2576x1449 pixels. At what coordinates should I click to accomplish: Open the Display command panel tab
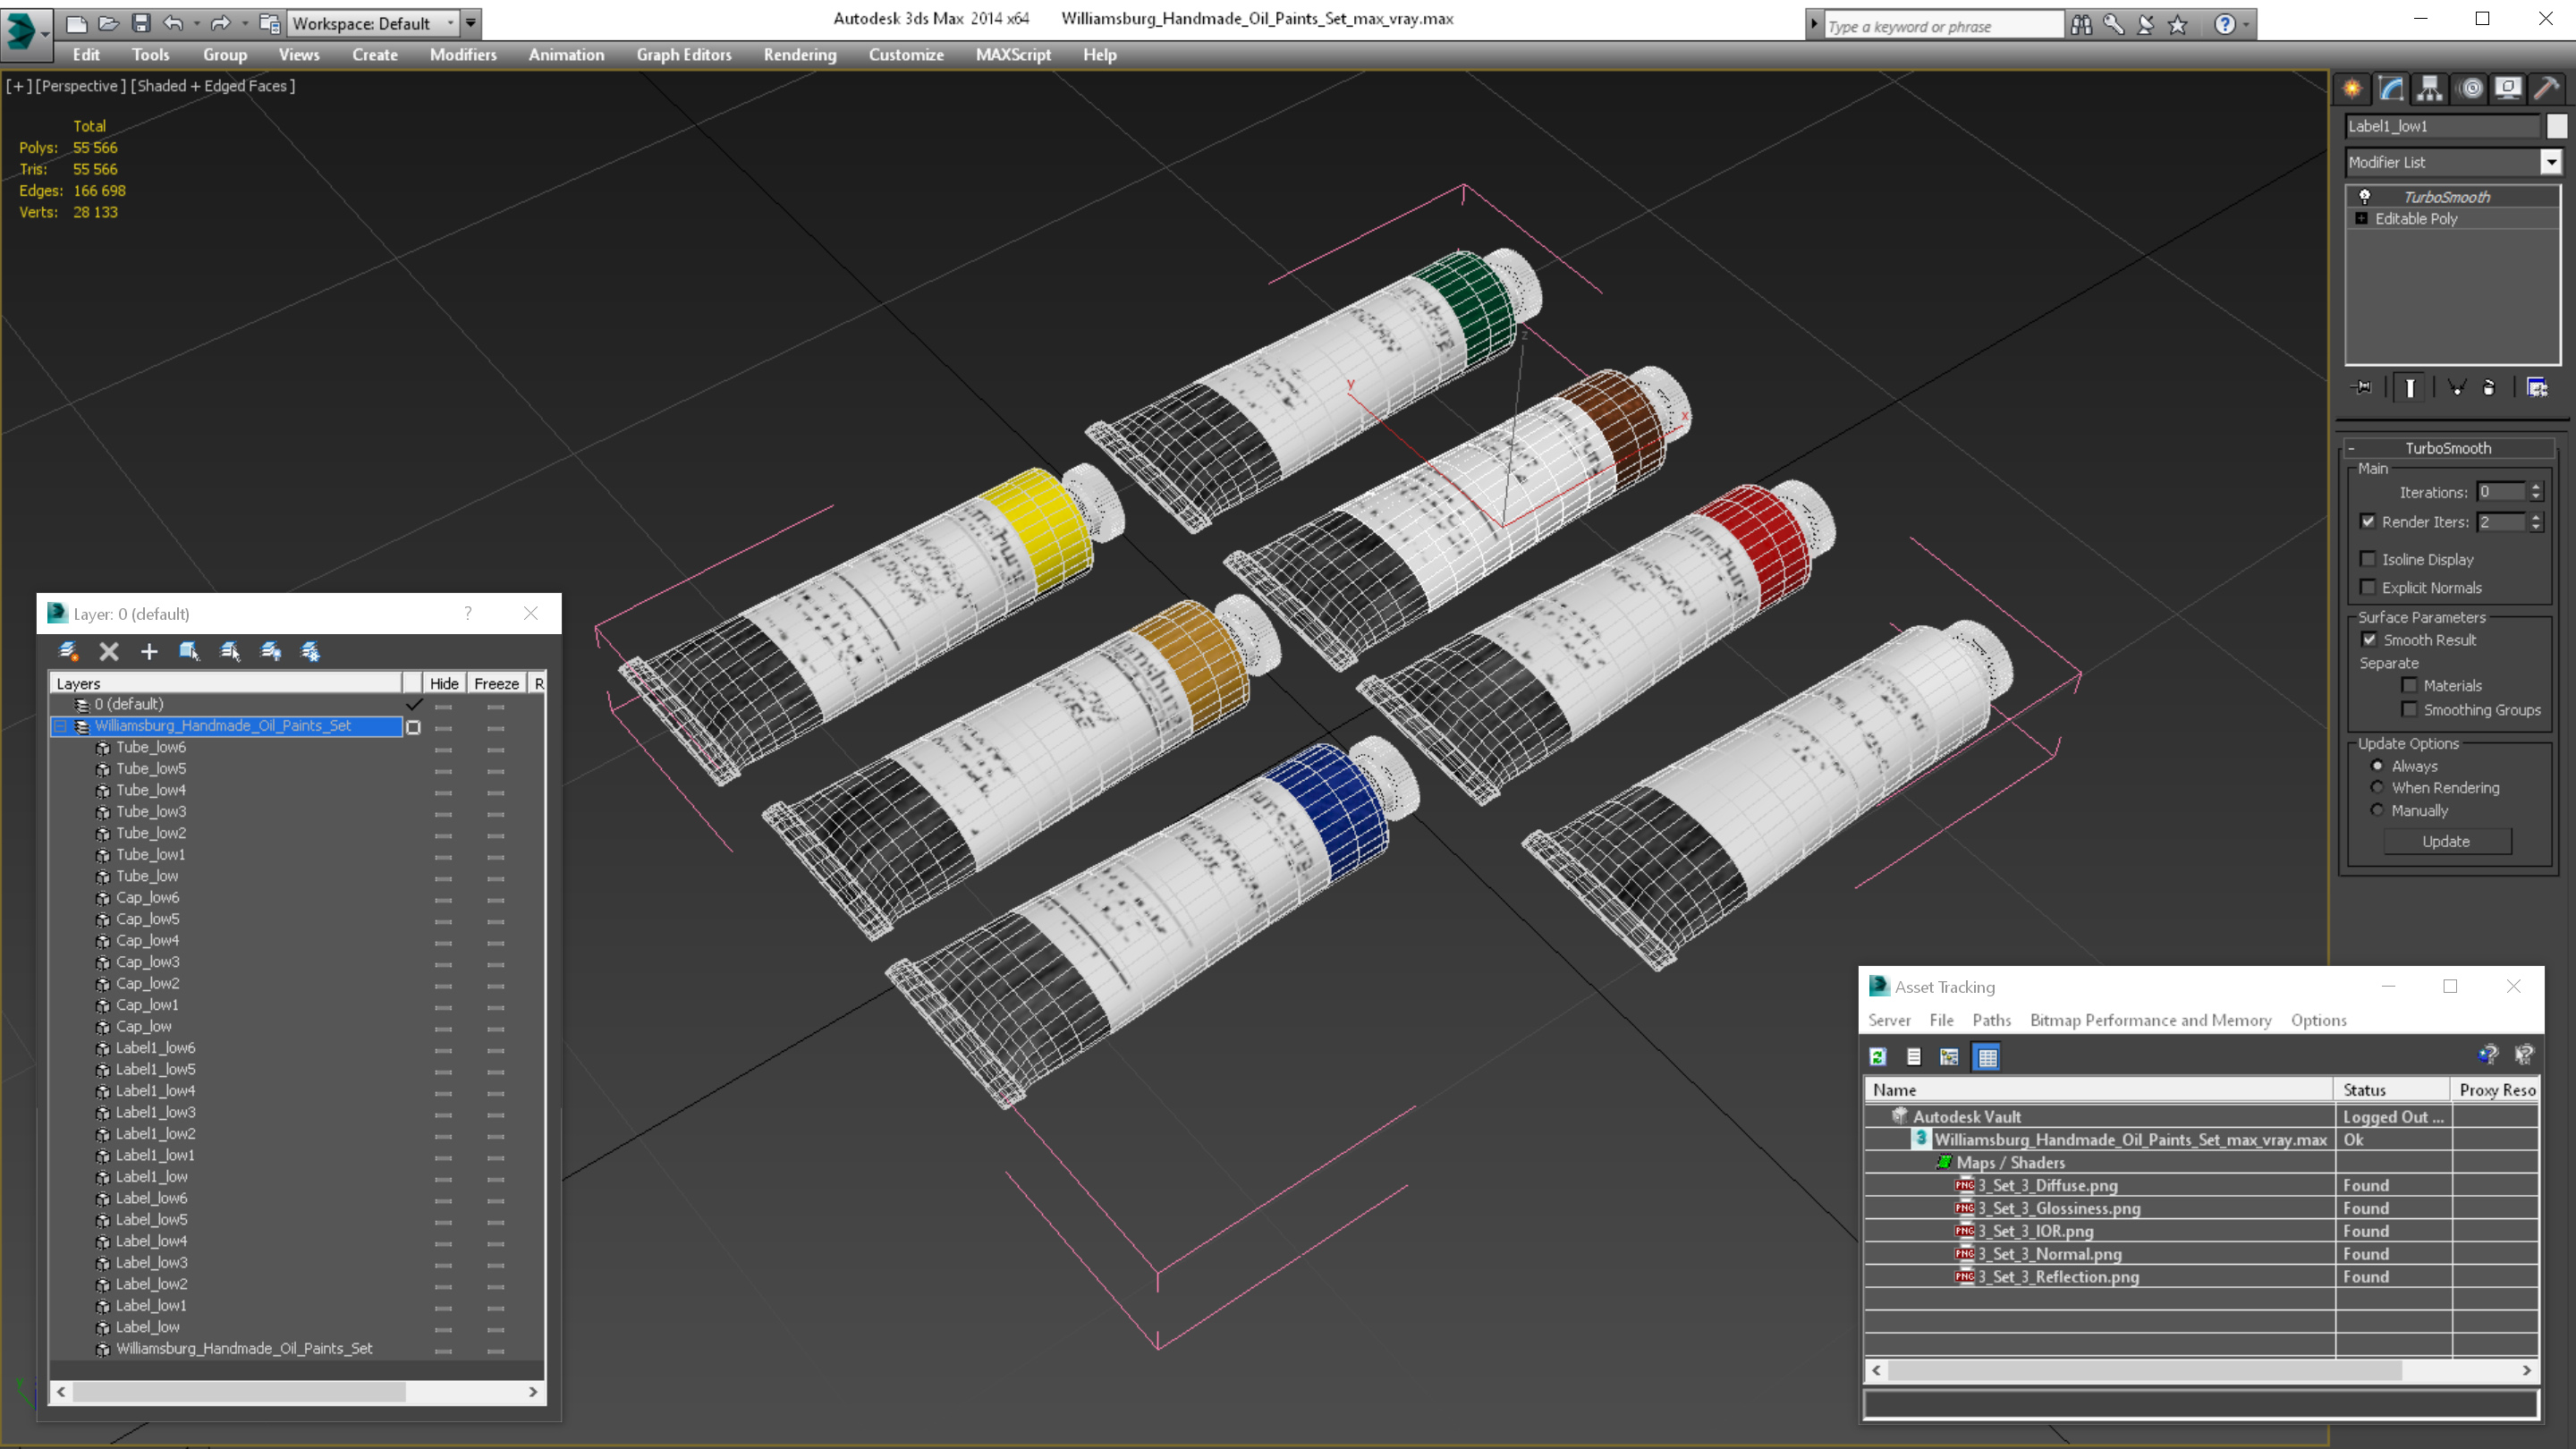pos(2508,88)
